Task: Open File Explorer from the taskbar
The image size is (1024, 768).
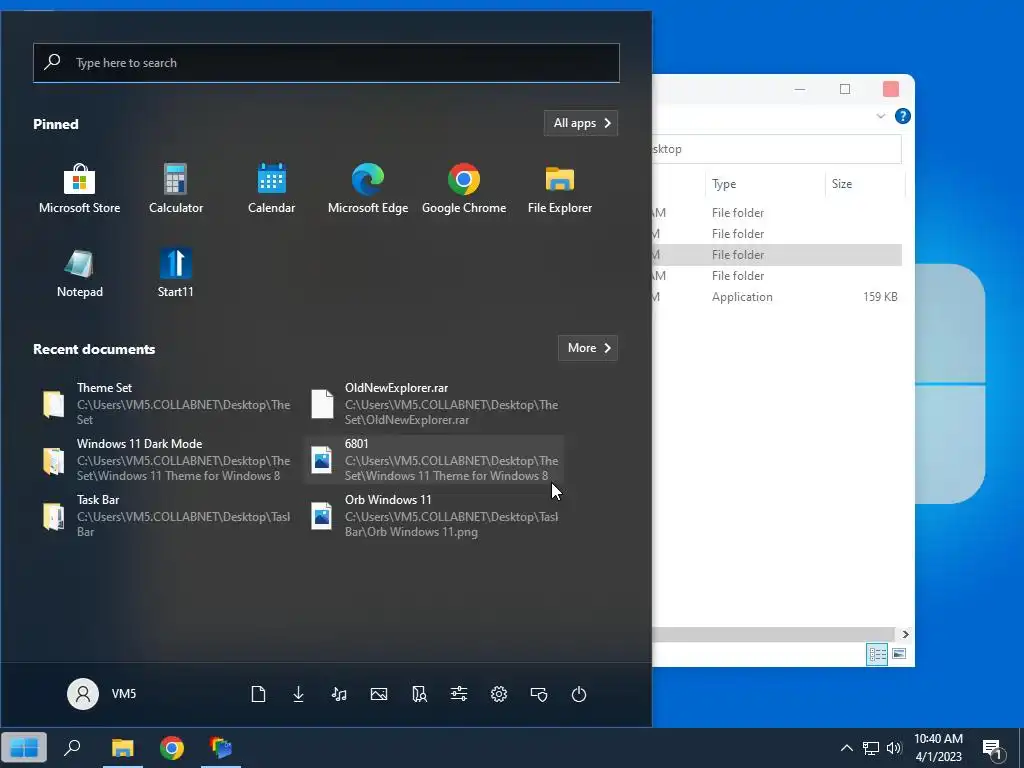Action: coord(123,748)
